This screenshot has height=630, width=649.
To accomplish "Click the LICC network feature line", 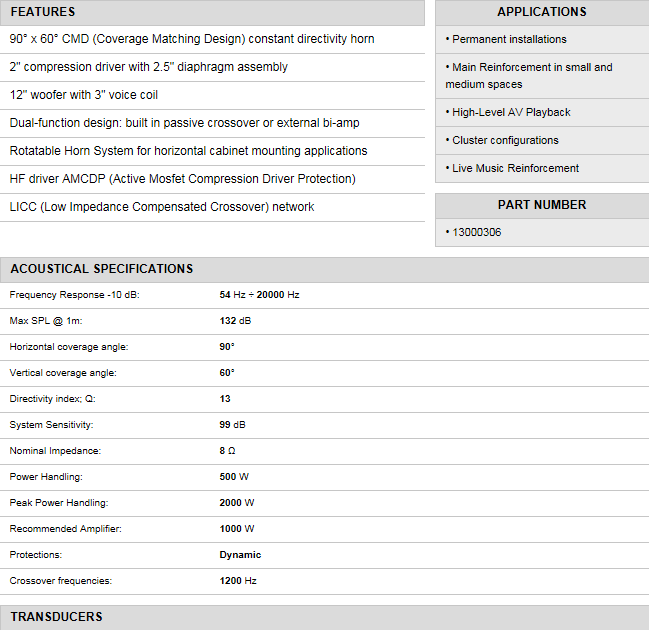I will (162, 207).
